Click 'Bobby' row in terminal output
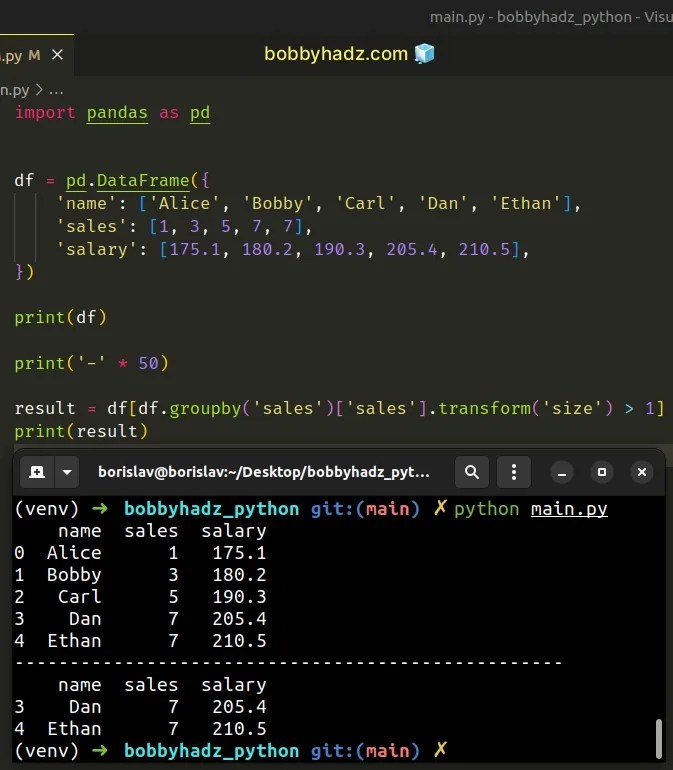The height and width of the screenshot is (770, 673). [140, 575]
